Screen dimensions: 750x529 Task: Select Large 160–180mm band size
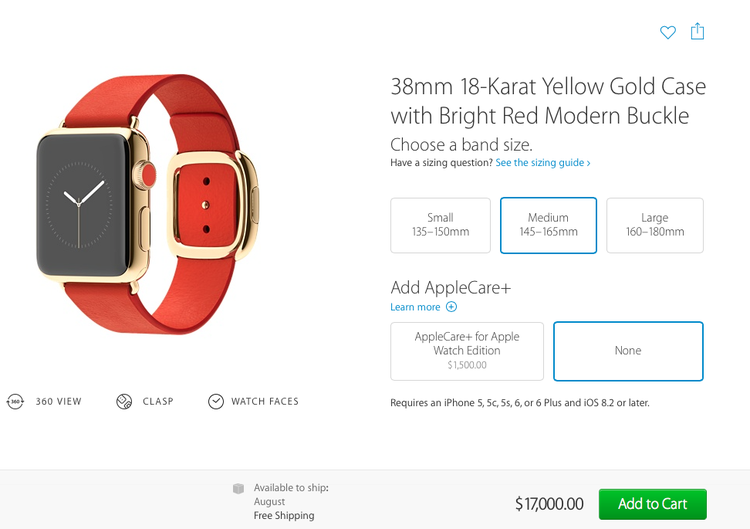point(655,225)
